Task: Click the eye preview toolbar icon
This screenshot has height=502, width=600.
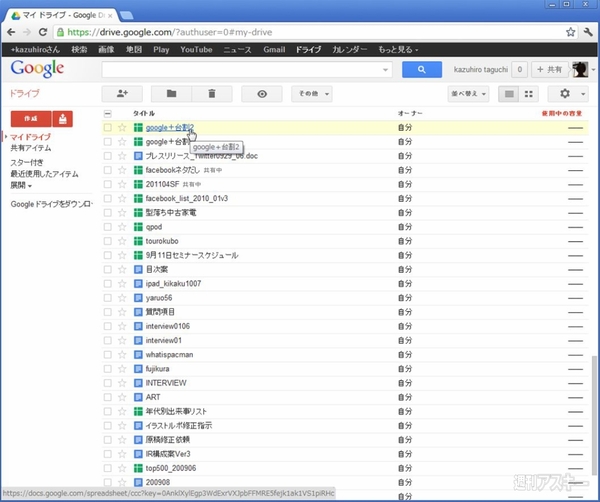Action: click(262, 94)
